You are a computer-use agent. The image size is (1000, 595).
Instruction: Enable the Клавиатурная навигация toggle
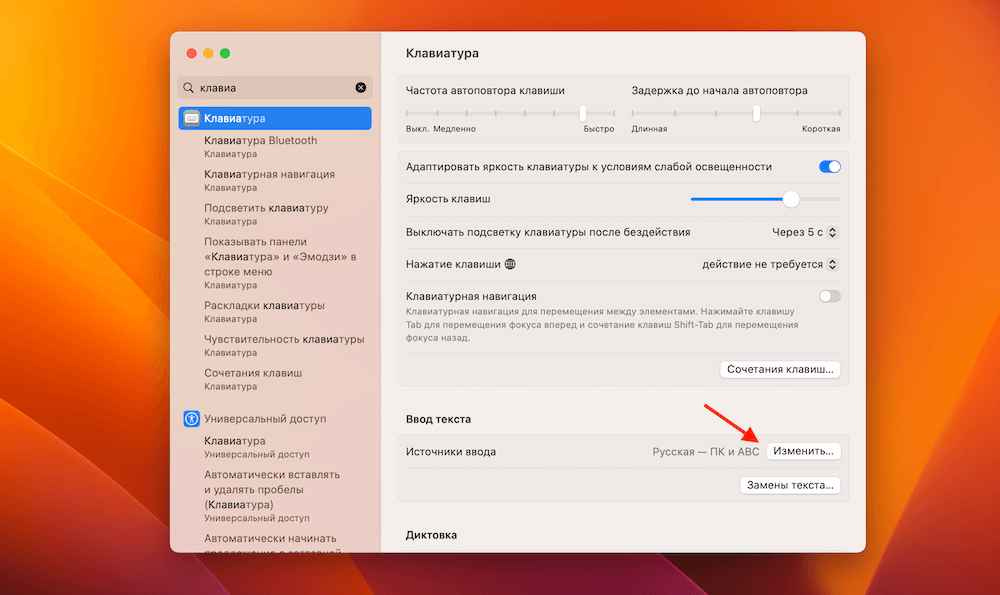[x=829, y=296]
